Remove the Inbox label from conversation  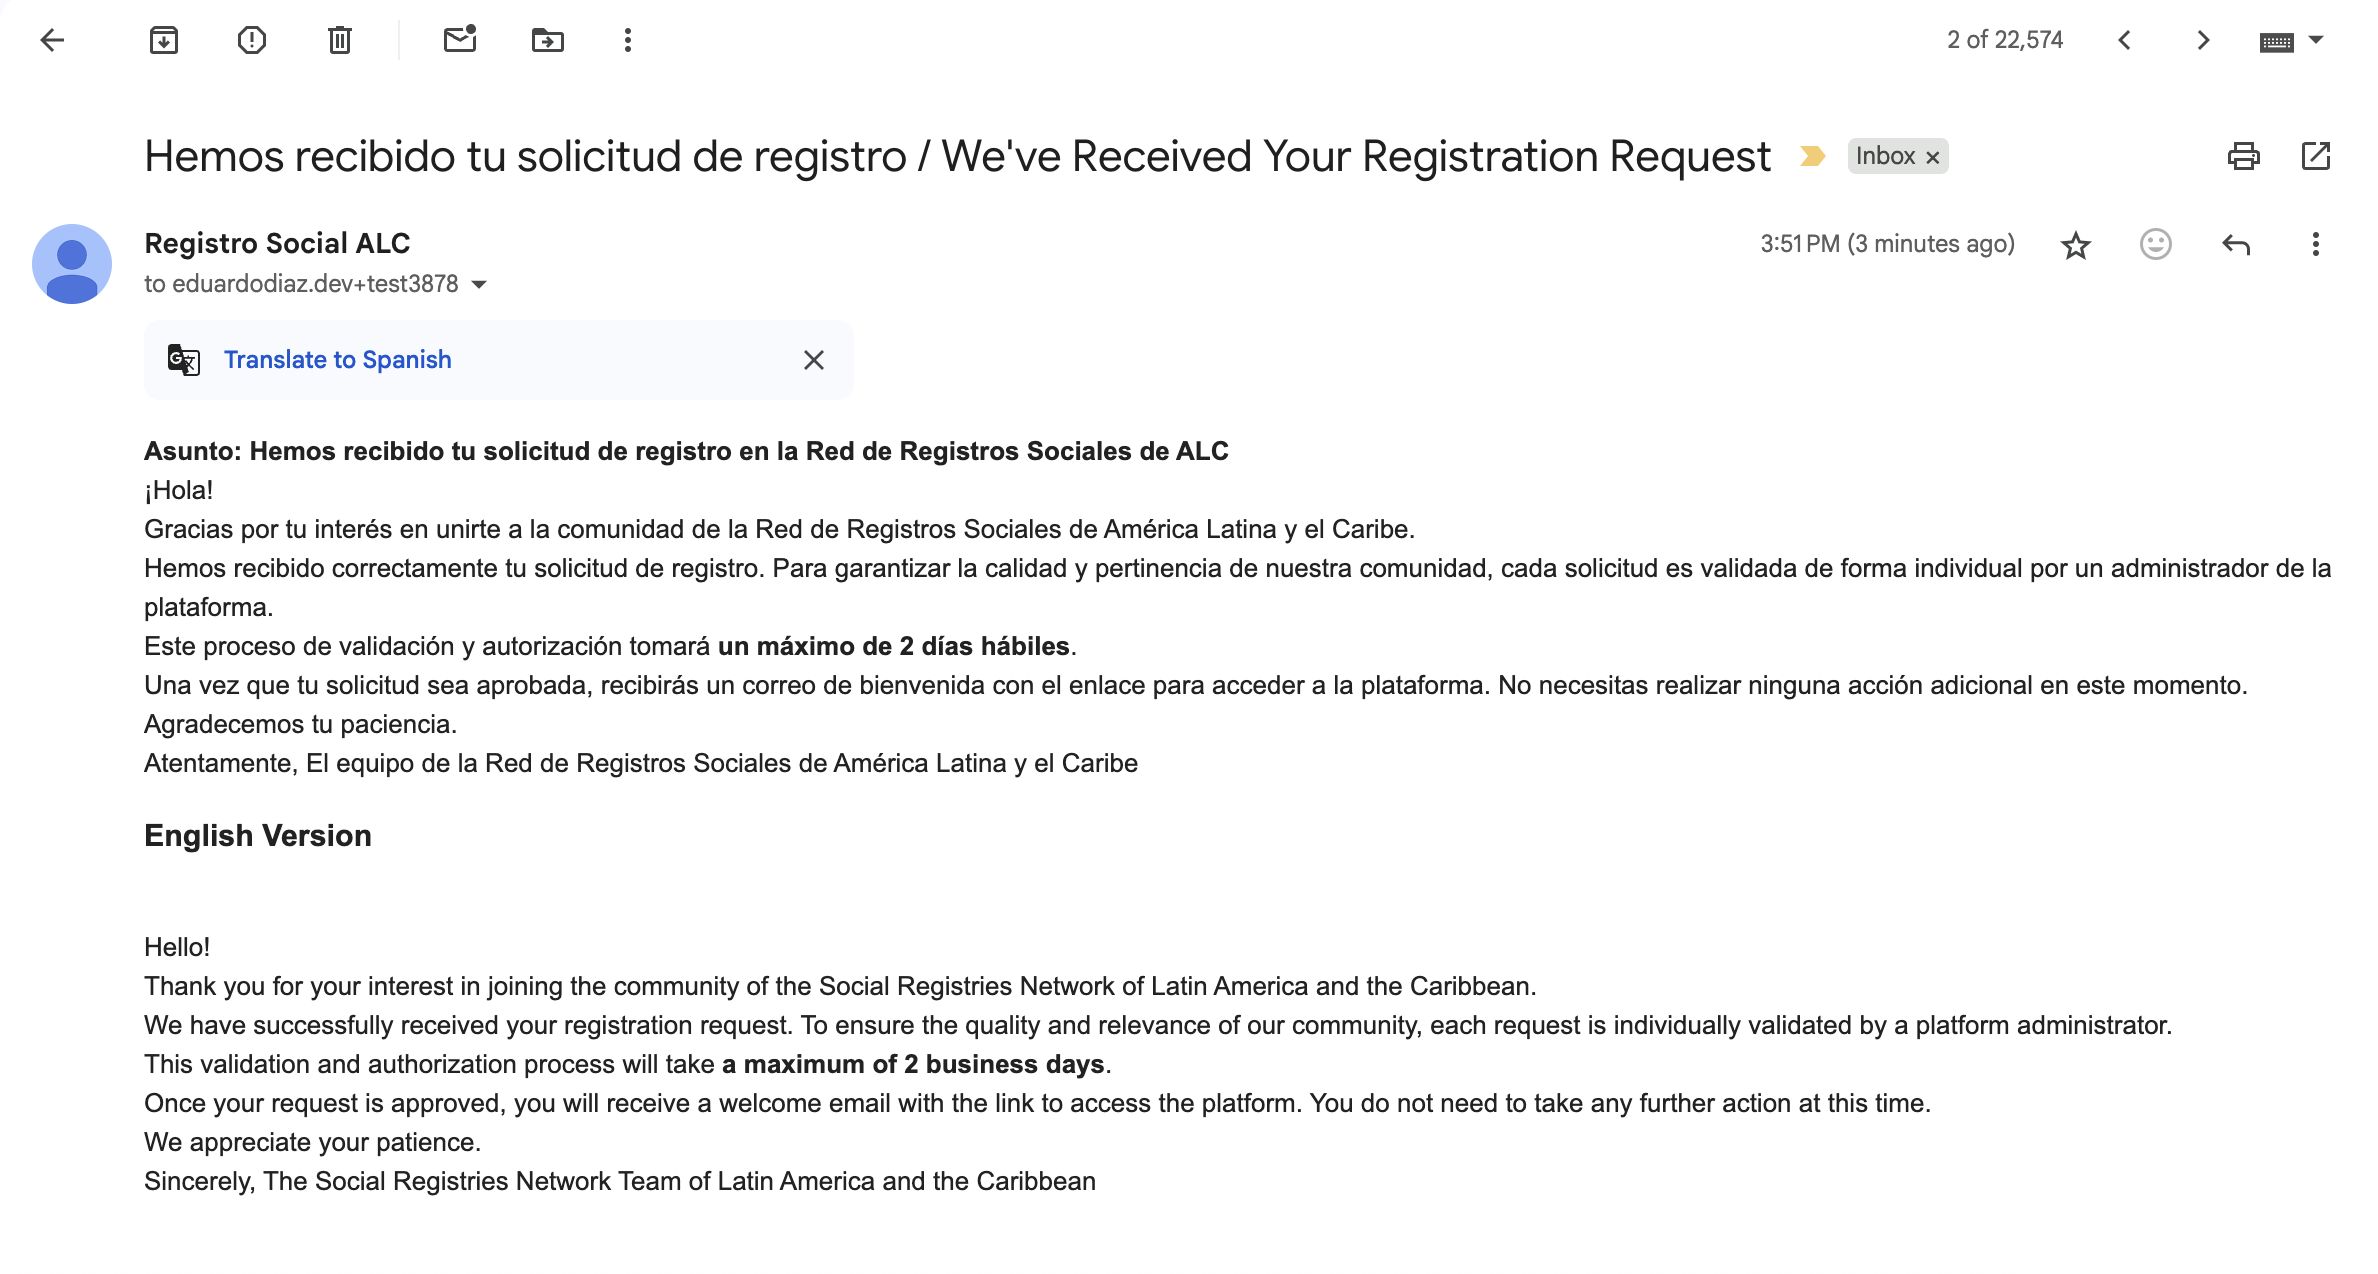(x=1933, y=157)
